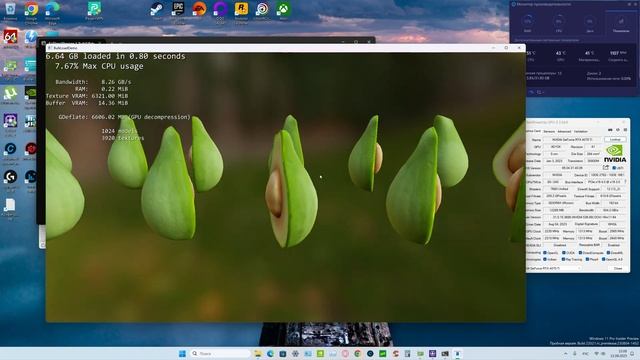Click the taskbar Search box
This screenshot has height=360, width=640.
click(x=221, y=353)
